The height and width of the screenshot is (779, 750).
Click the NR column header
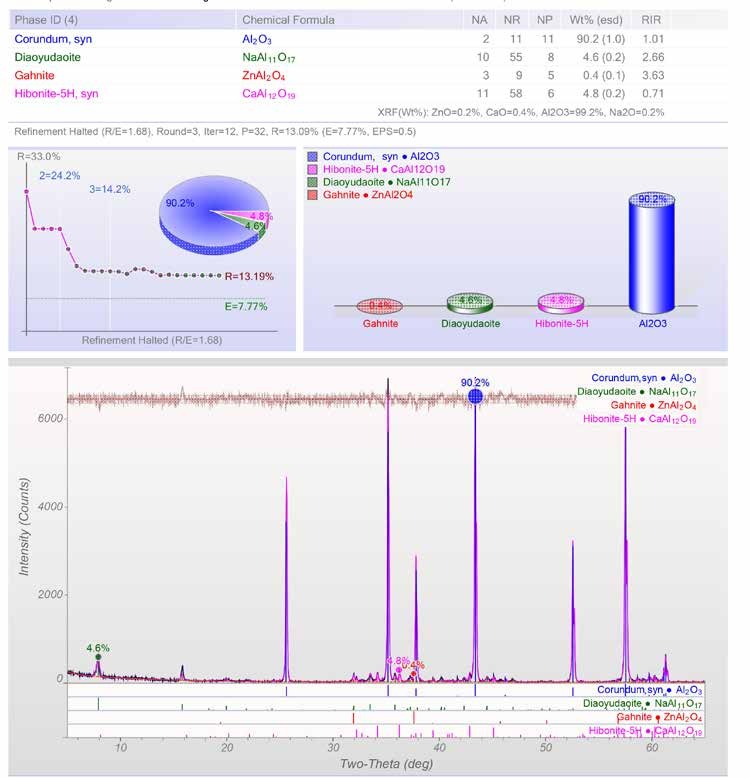(512, 20)
